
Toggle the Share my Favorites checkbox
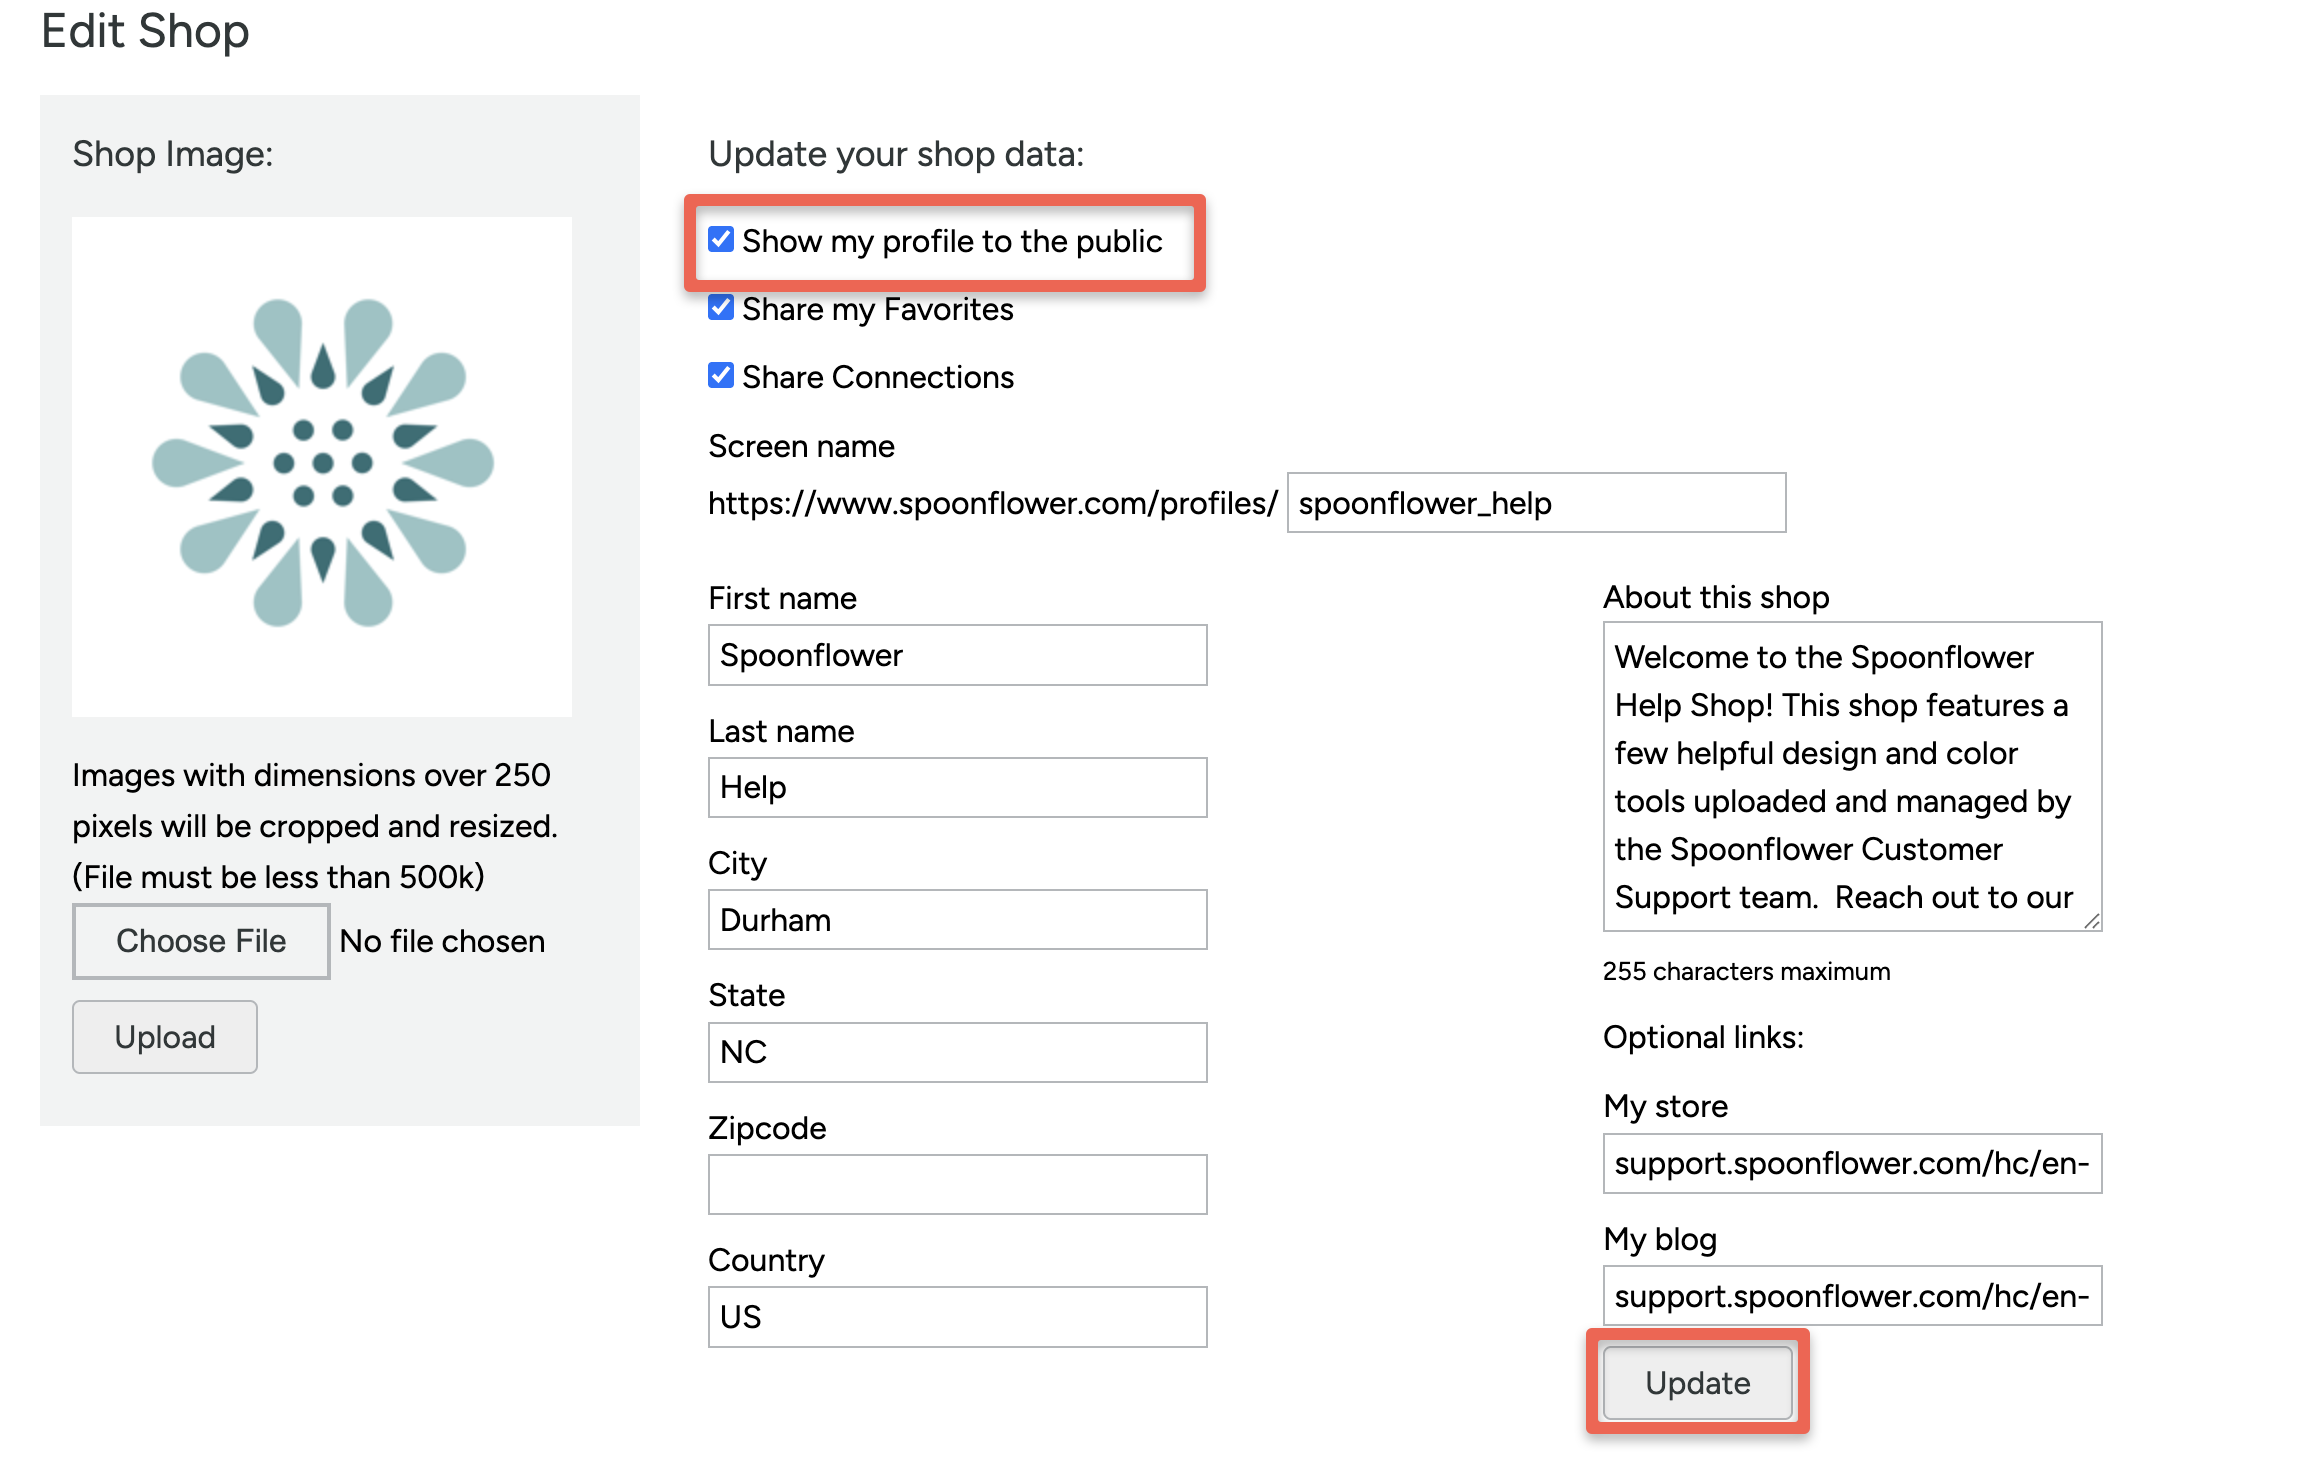722,308
